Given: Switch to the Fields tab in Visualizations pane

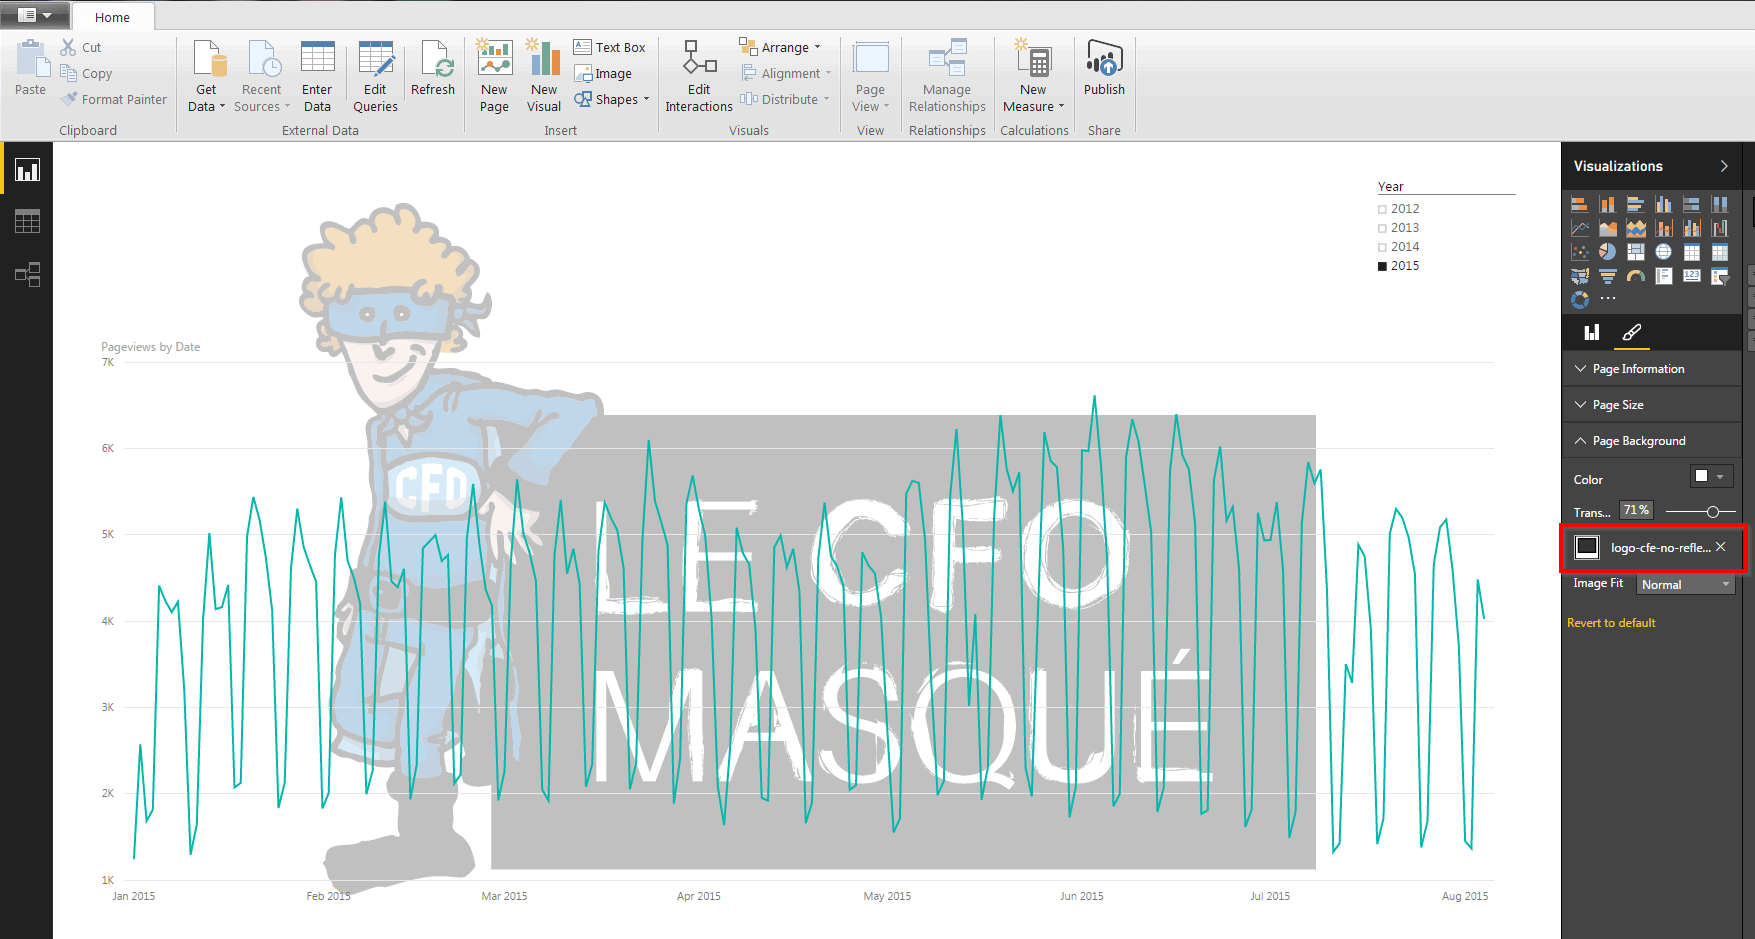Looking at the screenshot, I should [1592, 333].
